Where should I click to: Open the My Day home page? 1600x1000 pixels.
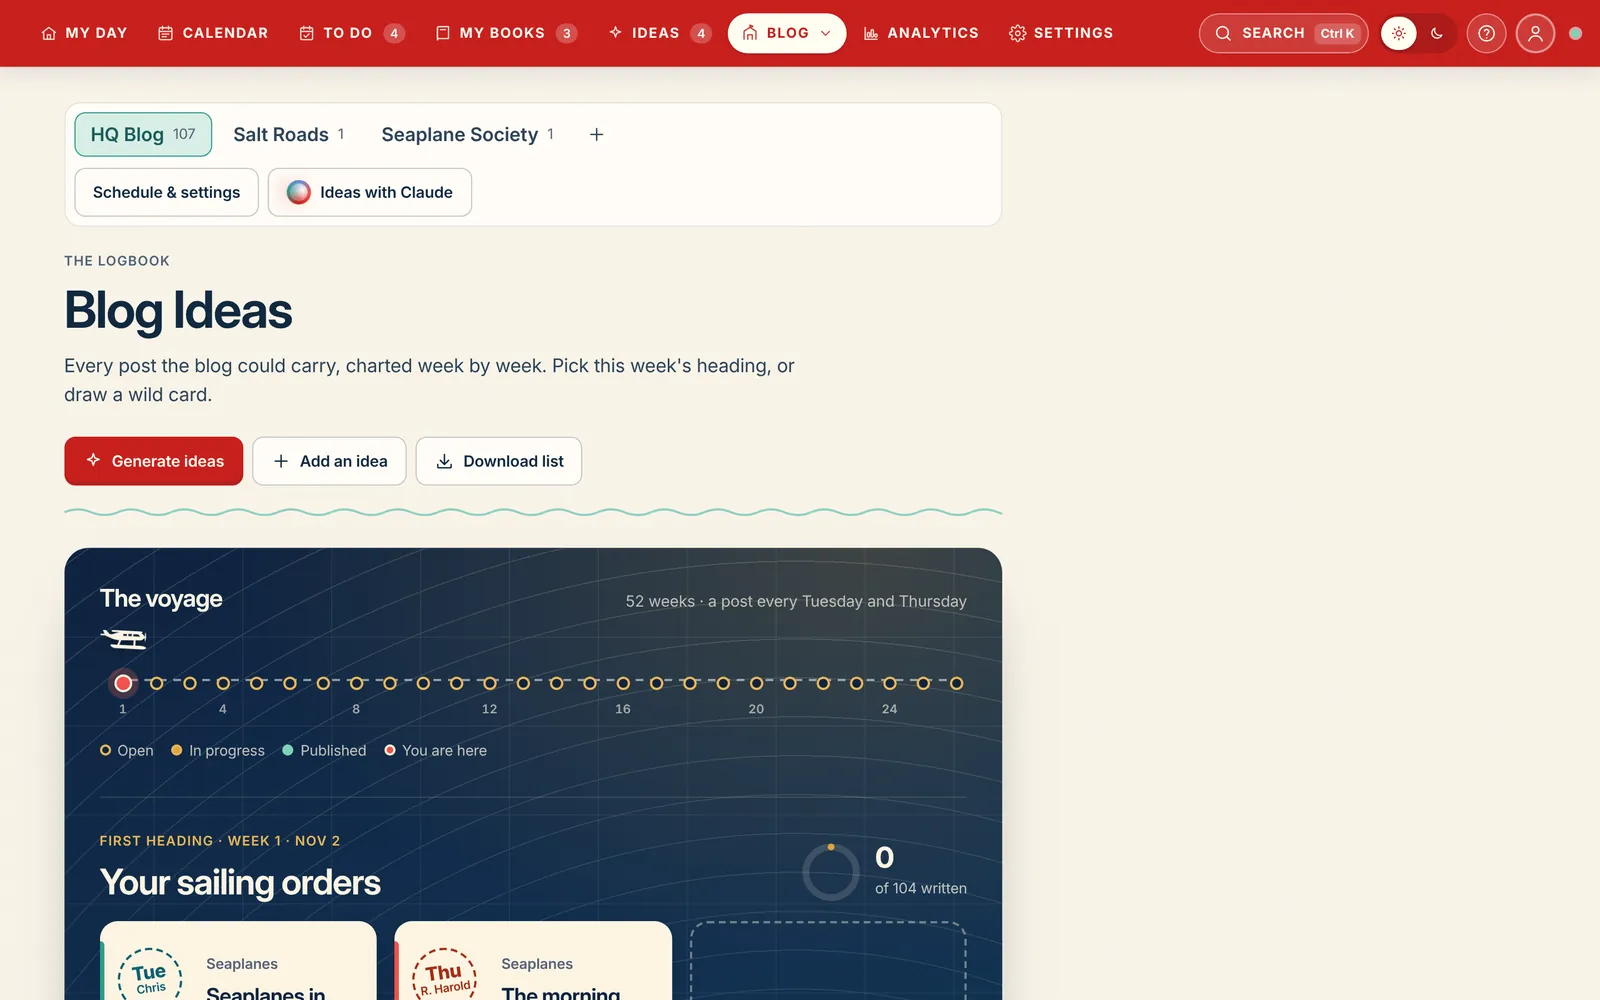(x=84, y=33)
